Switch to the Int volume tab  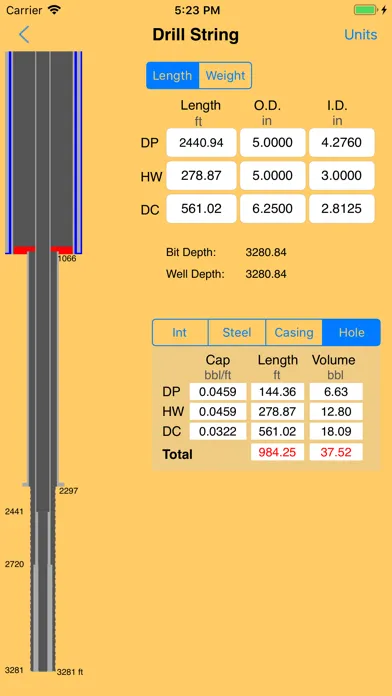[x=180, y=332]
